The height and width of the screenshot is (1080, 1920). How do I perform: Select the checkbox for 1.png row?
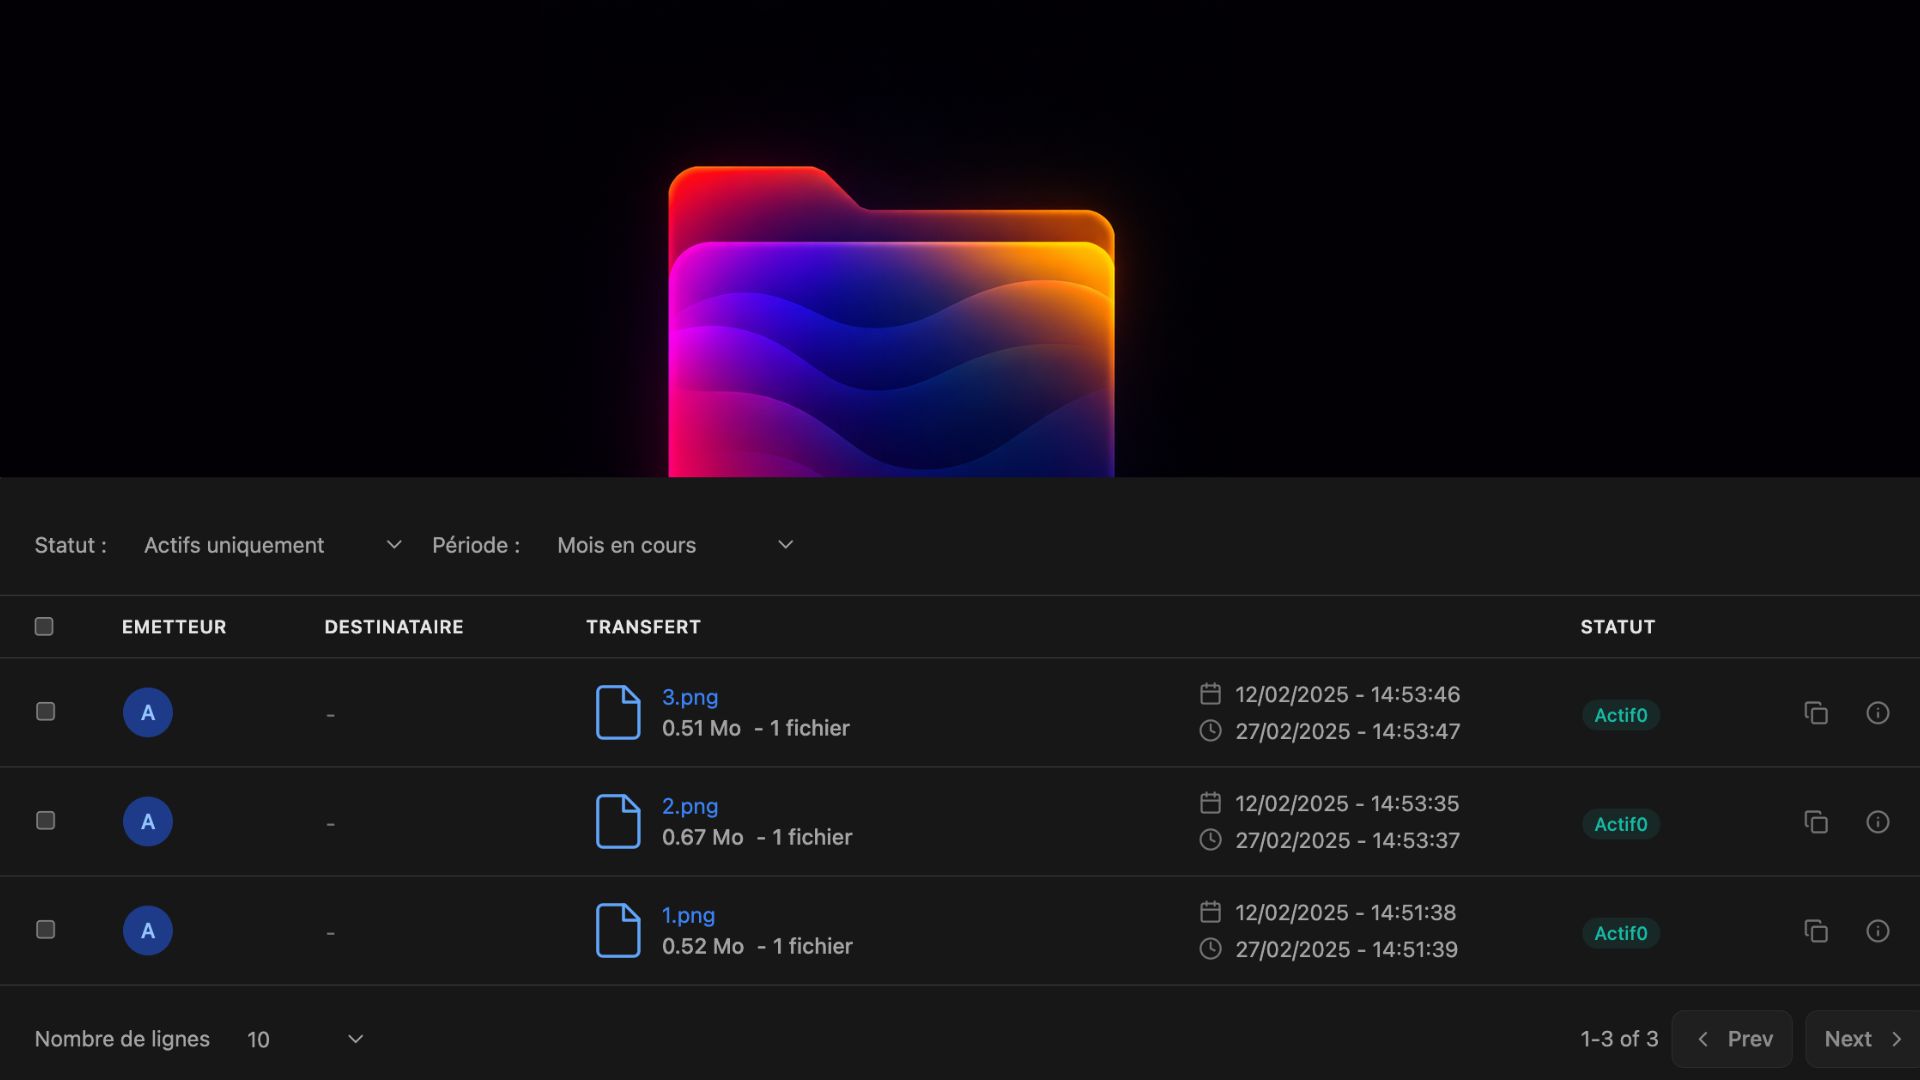[45, 930]
